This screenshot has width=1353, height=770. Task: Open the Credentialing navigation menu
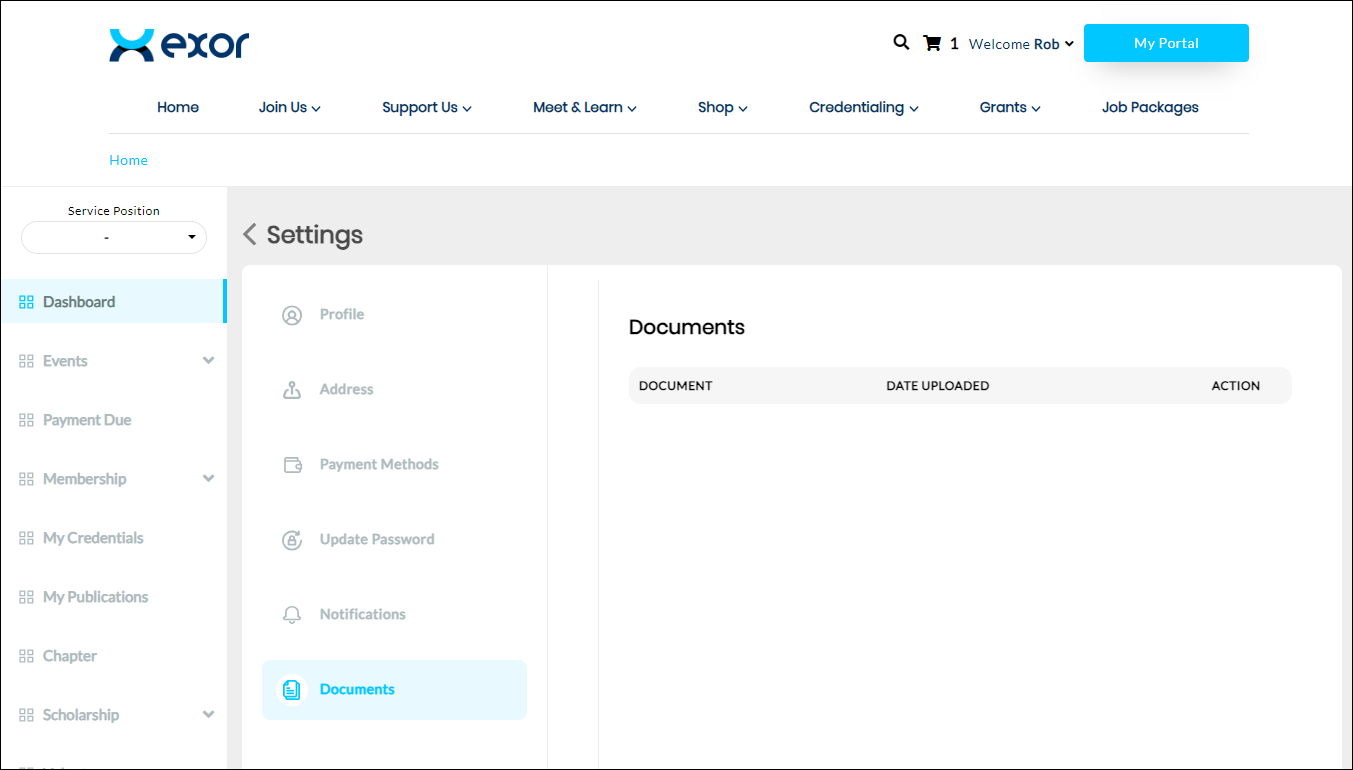tap(863, 108)
